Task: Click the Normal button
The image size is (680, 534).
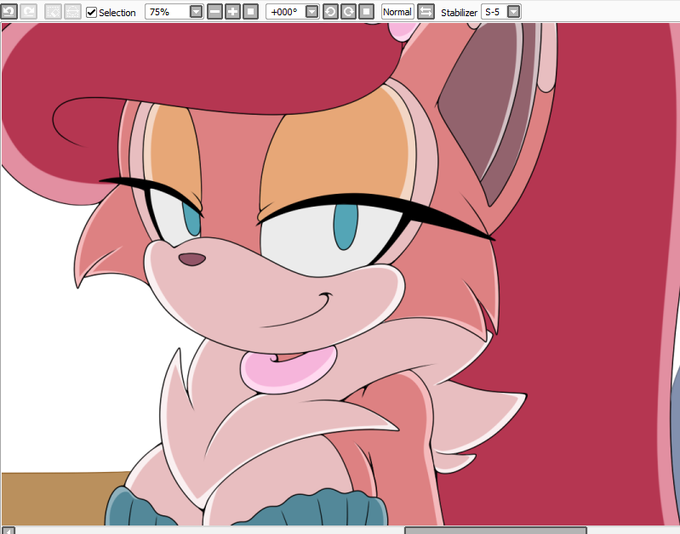Action: click(397, 12)
